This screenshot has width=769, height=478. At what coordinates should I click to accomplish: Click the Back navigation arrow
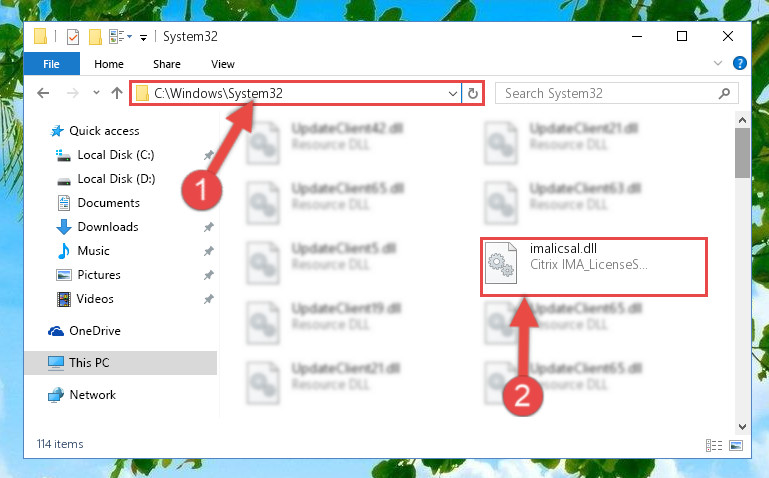(x=43, y=93)
